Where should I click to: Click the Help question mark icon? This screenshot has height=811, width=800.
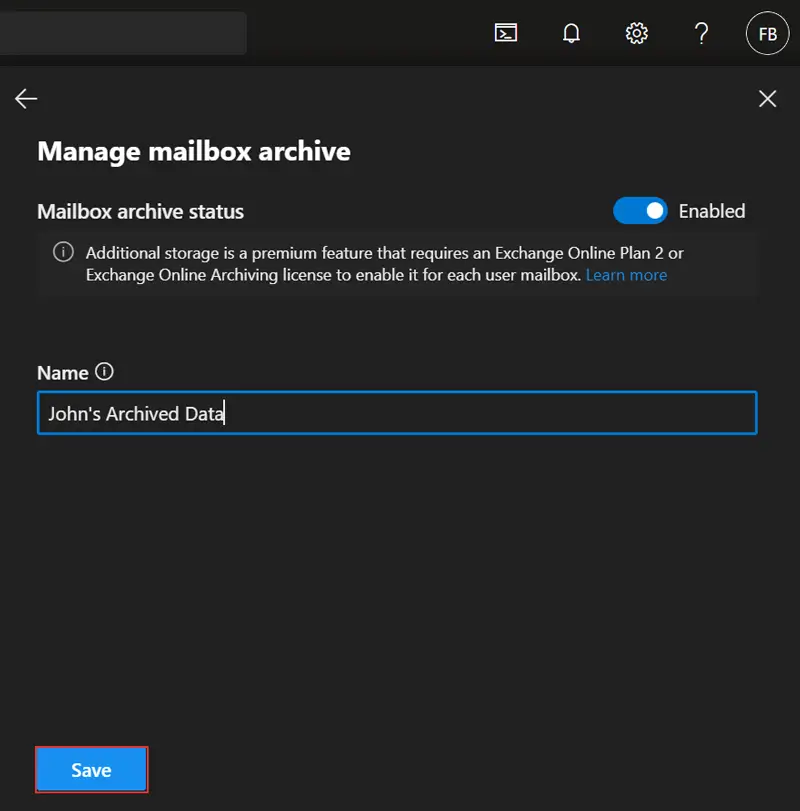701,33
